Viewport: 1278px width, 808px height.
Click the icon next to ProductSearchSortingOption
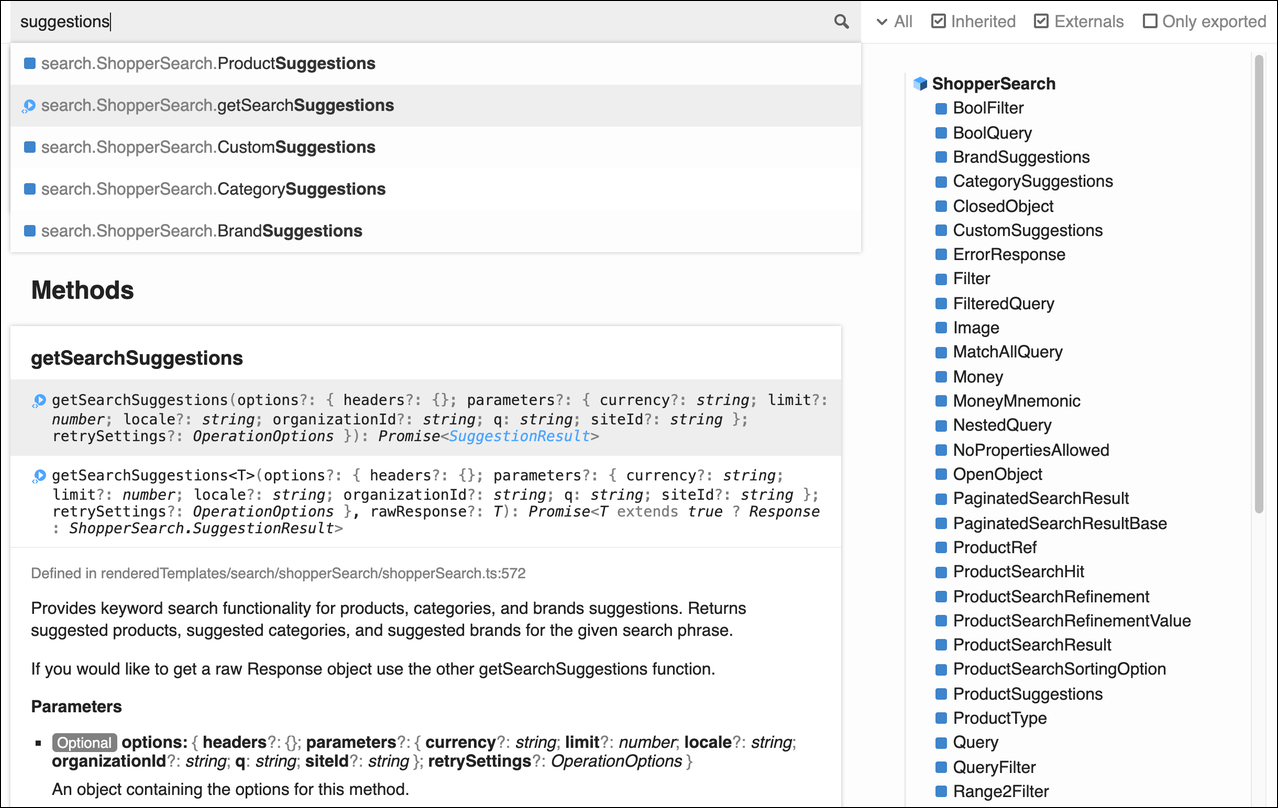[x=941, y=669]
